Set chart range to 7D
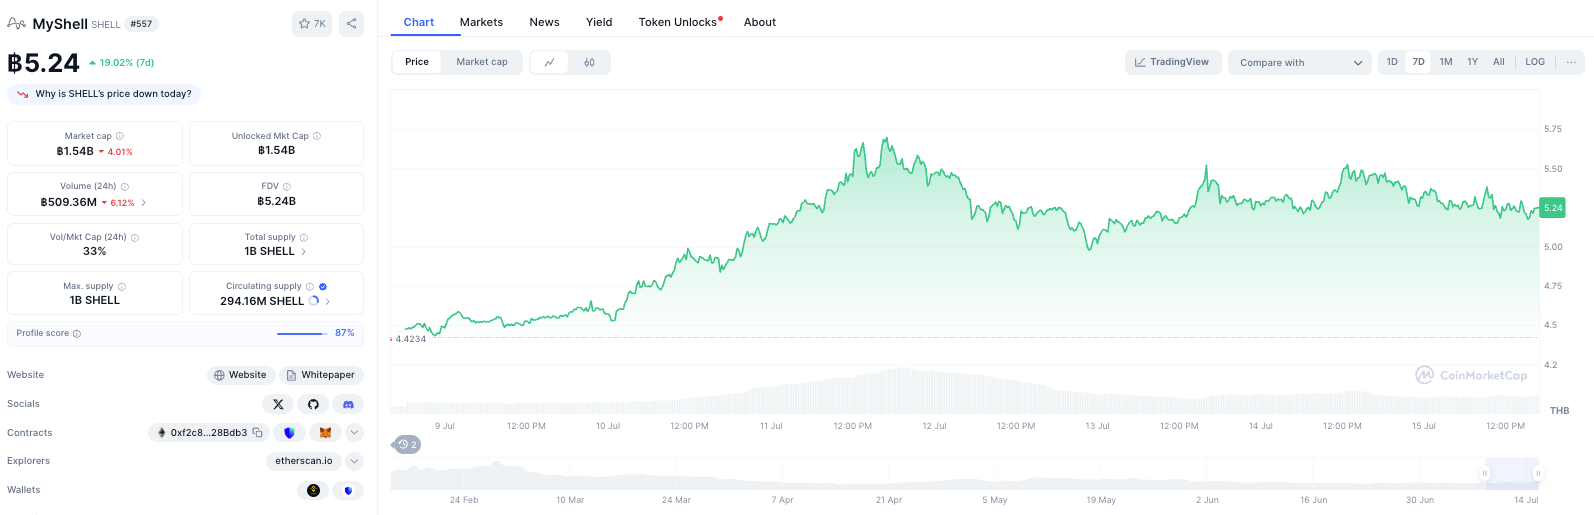The height and width of the screenshot is (515, 1594). pos(1418,62)
